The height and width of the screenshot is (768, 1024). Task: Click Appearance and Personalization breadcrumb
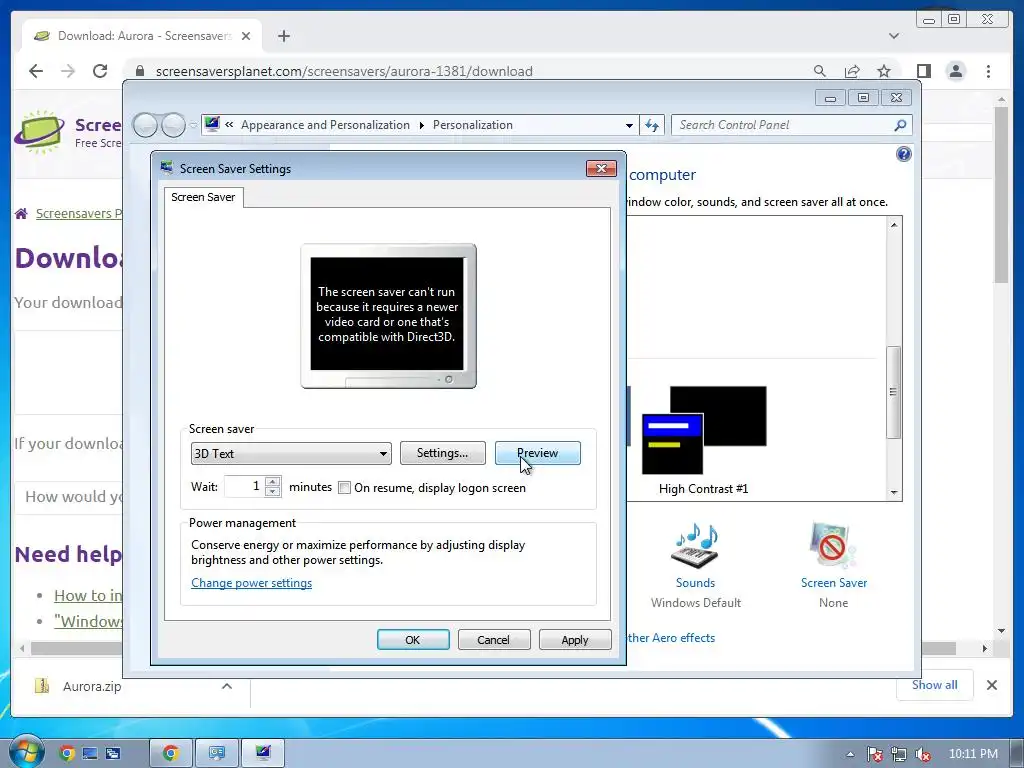[x=325, y=125]
